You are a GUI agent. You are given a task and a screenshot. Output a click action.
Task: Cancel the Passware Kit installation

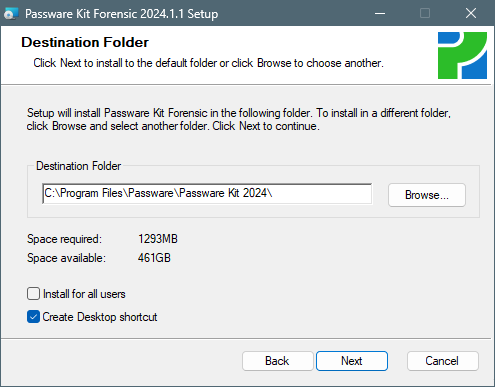(442, 361)
